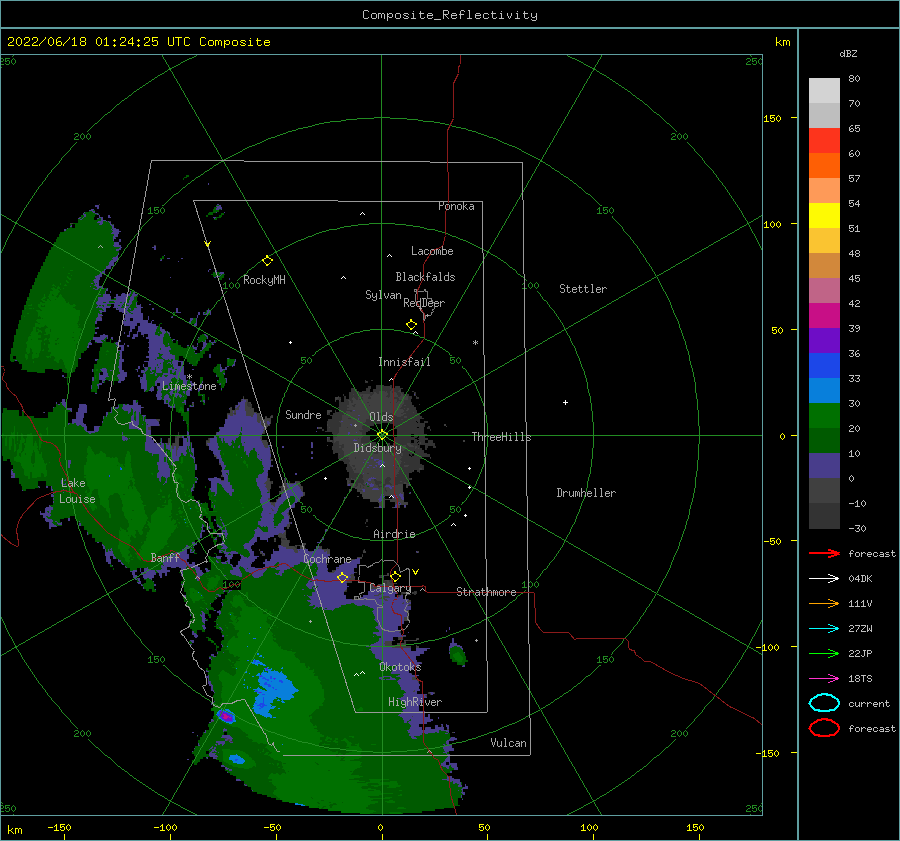The height and width of the screenshot is (841, 900).
Task: Select the cyan 27ZW arrow icon
Action: [x=824, y=629]
